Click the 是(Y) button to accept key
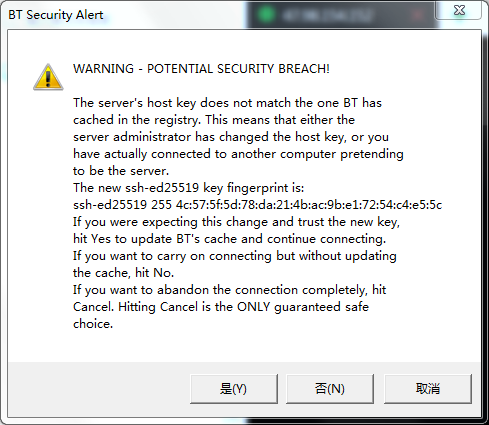The height and width of the screenshot is (425, 489). pos(234,389)
